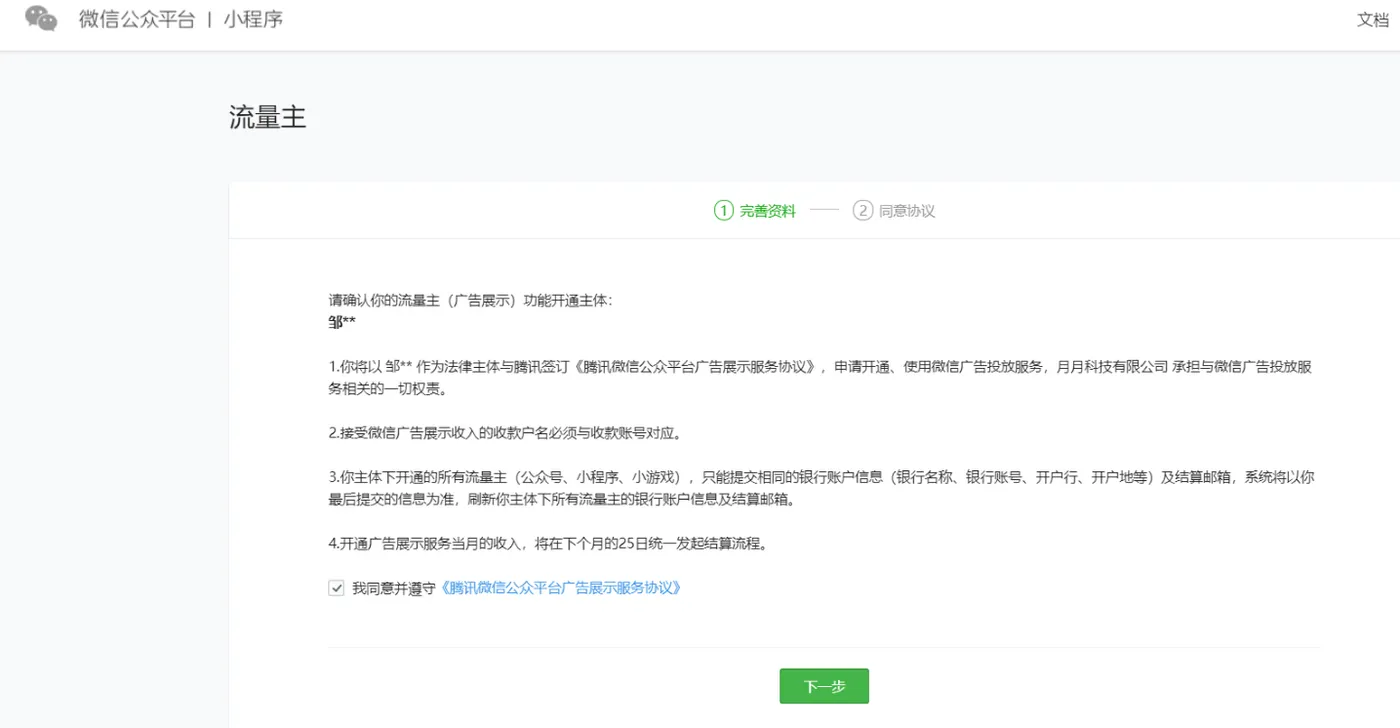The width and height of the screenshot is (1400, 728).
Task: Uncheck the 我同意并遵守 agreement checkbox
Action: 336,589
